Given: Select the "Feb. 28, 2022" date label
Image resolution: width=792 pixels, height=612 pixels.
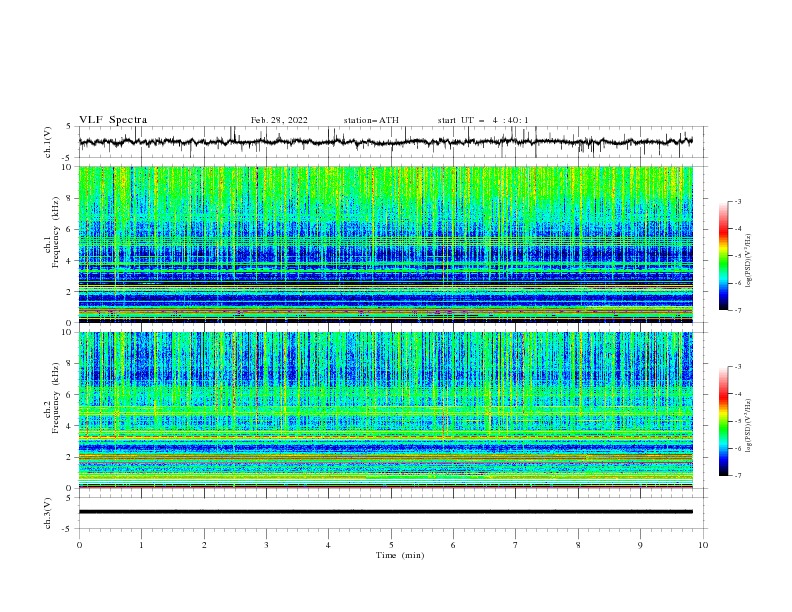Looking at the screenshot, I should [x=279, y=120].
